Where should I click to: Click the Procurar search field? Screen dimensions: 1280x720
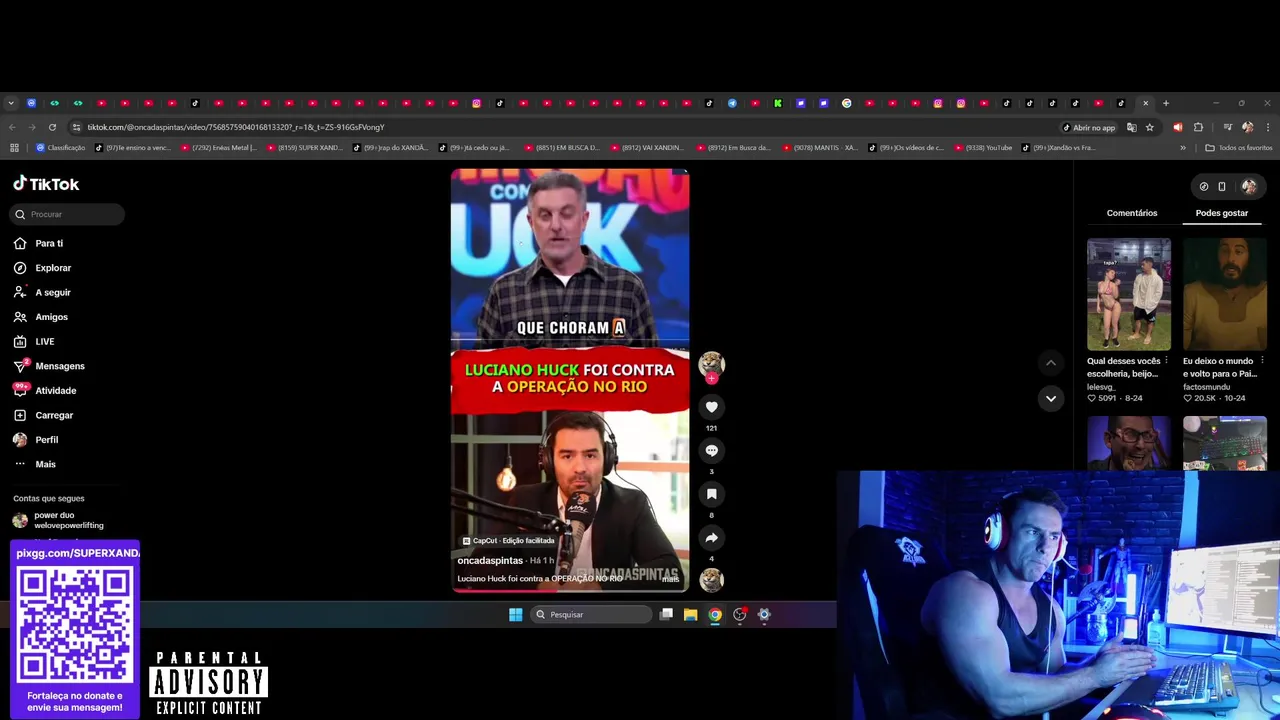[68, 214]
